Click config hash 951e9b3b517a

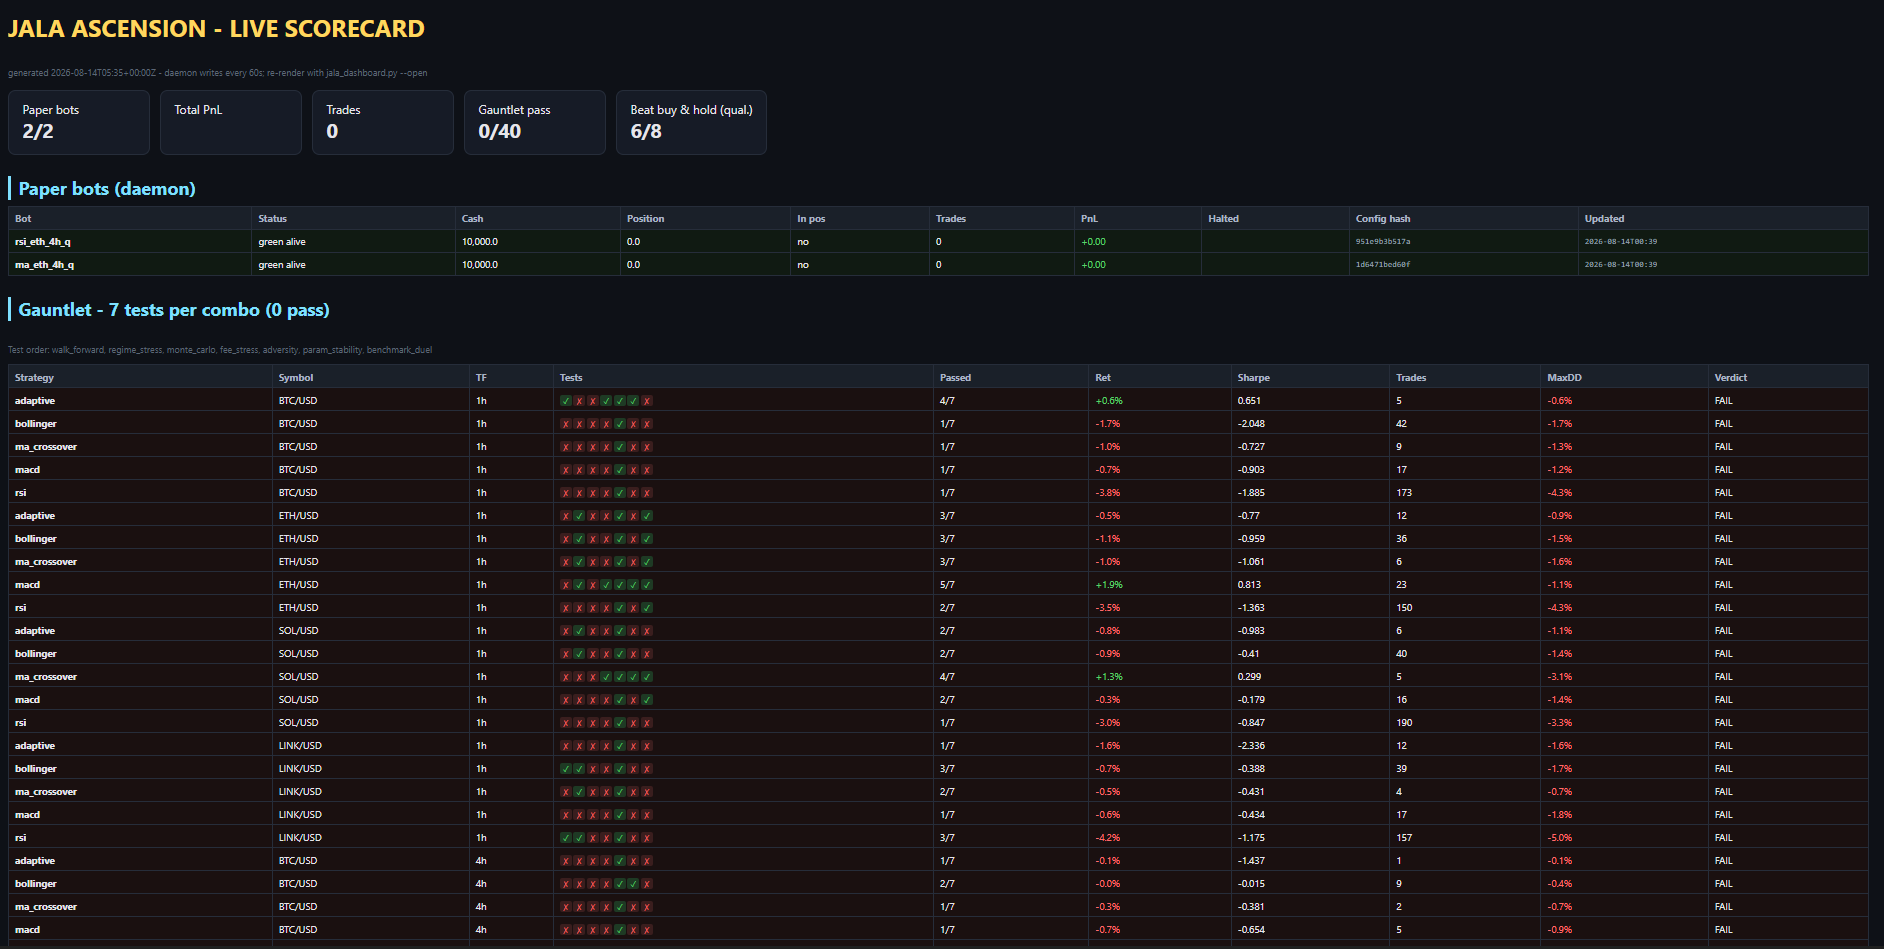coord(1383,241)
